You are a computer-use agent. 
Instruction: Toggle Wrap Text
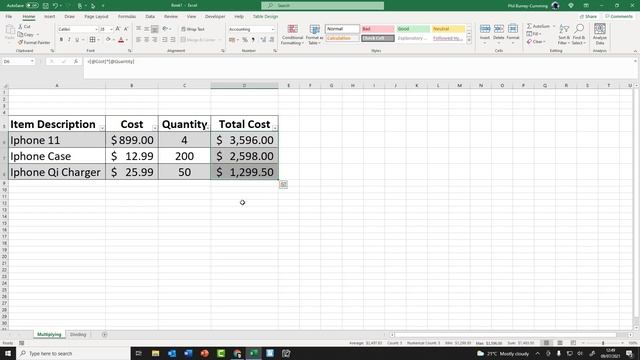point(193,29)
